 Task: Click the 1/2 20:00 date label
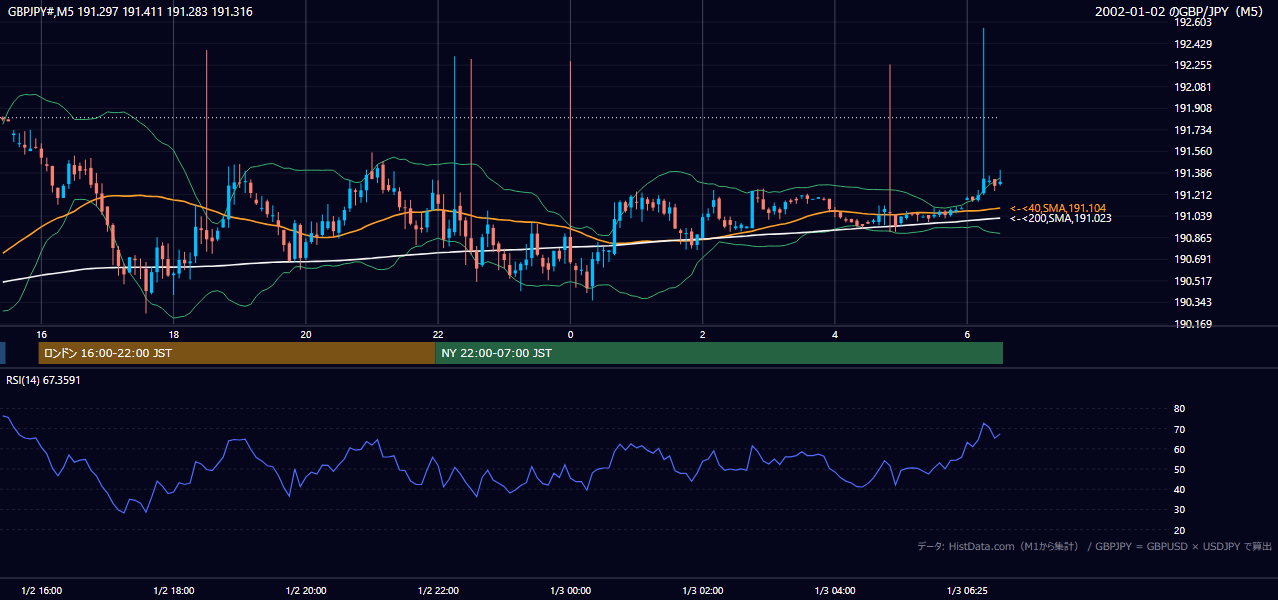pyautogui.click(x=306, y=590)
